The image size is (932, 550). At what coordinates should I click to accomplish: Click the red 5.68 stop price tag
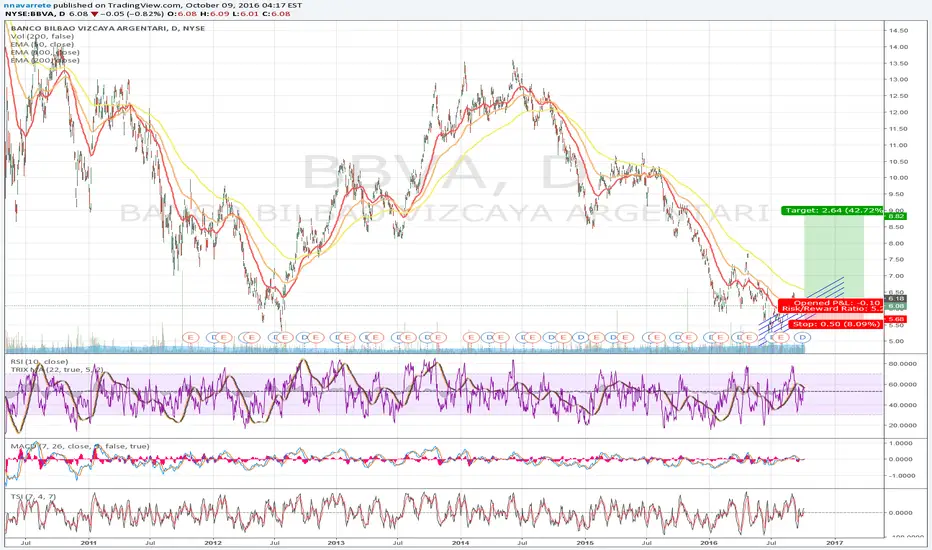tap(896, 319)
